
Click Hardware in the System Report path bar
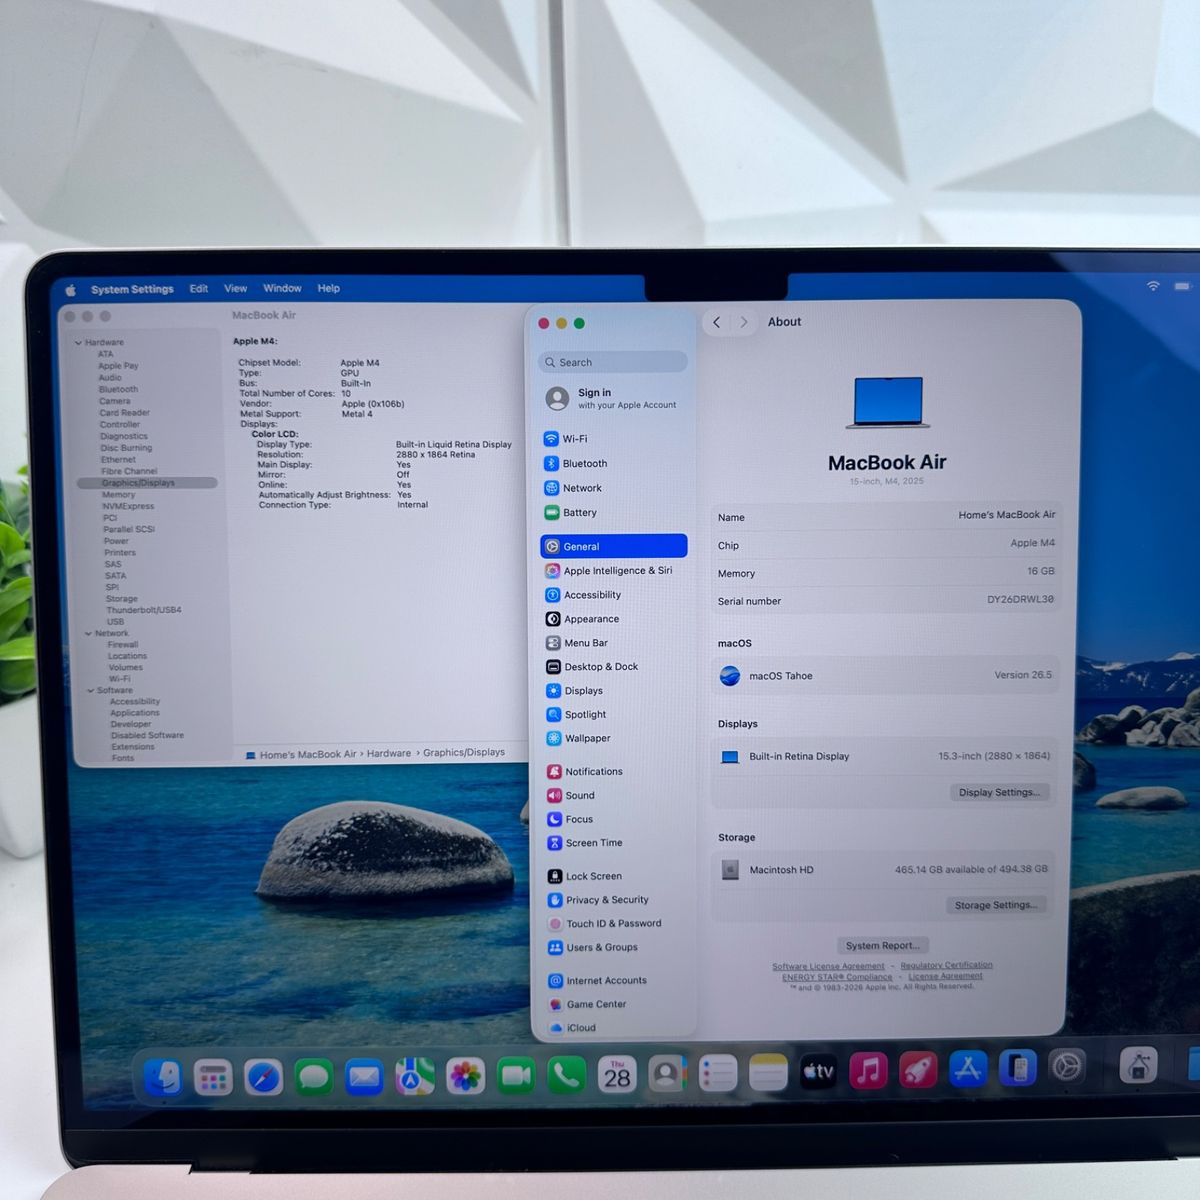(x=389, y=754)
